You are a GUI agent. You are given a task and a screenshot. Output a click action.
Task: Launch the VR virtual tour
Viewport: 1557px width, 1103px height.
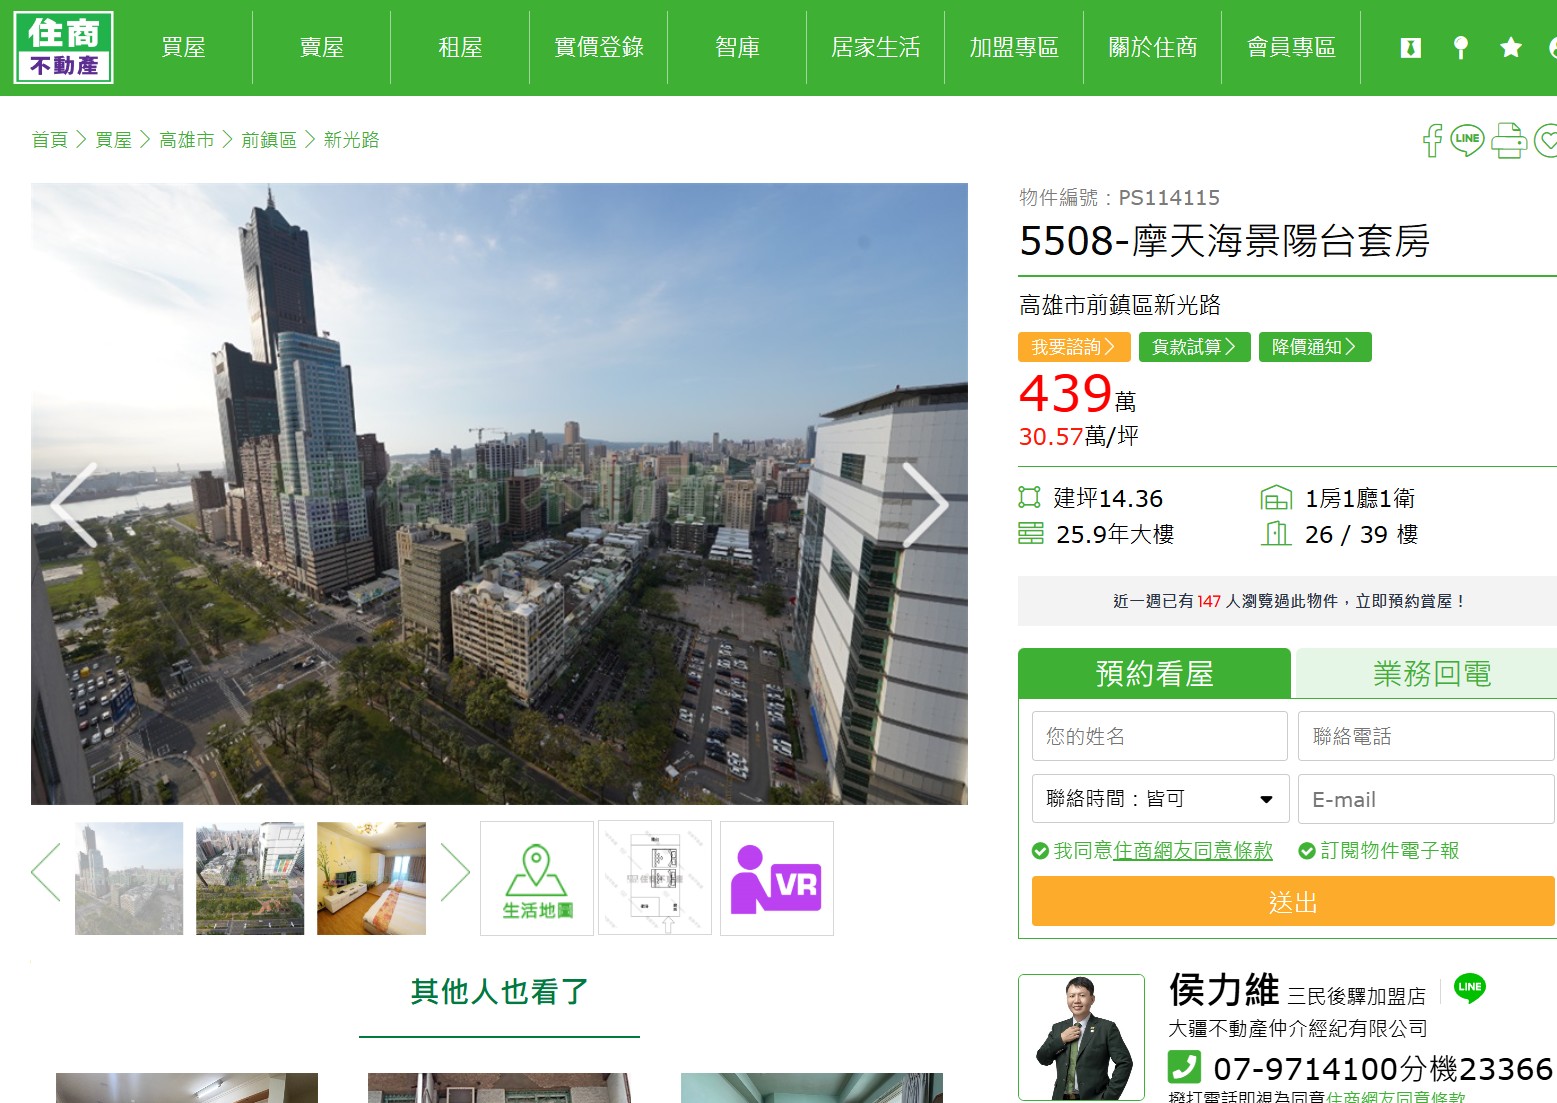(776, 878)
